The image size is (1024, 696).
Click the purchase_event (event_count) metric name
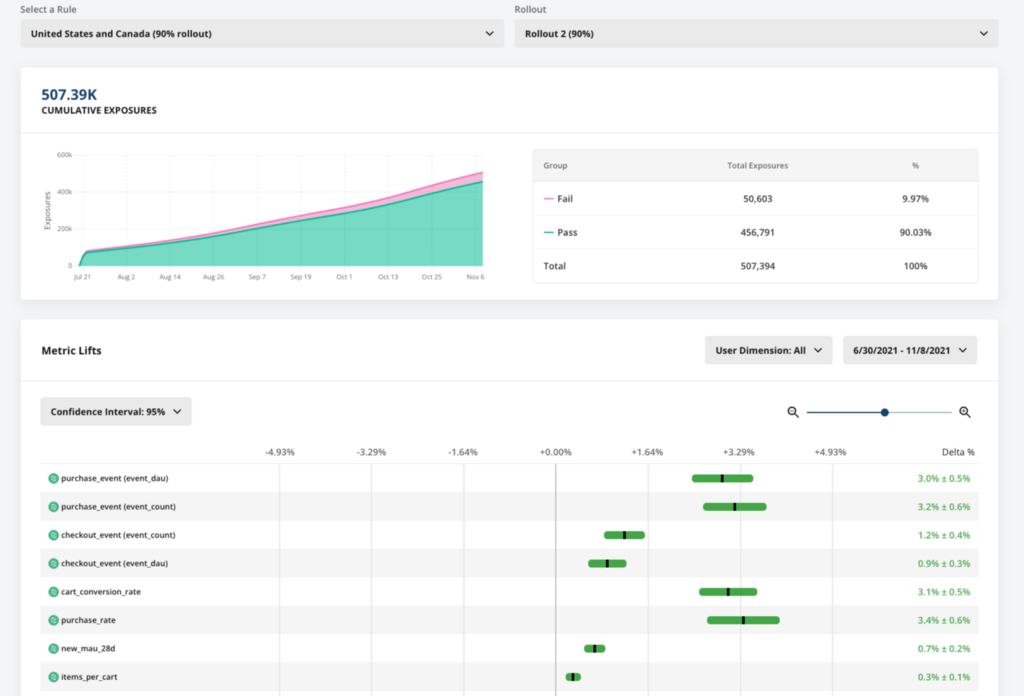118,507
